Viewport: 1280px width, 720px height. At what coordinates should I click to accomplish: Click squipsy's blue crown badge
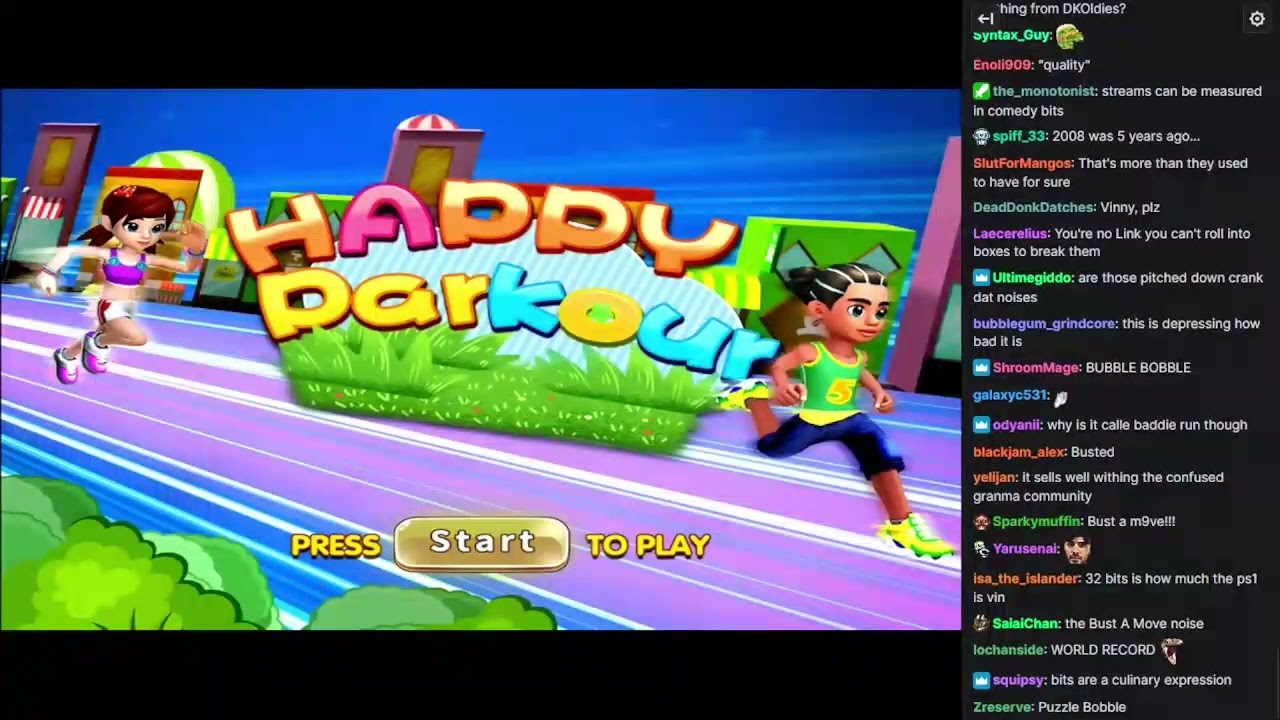981,680
